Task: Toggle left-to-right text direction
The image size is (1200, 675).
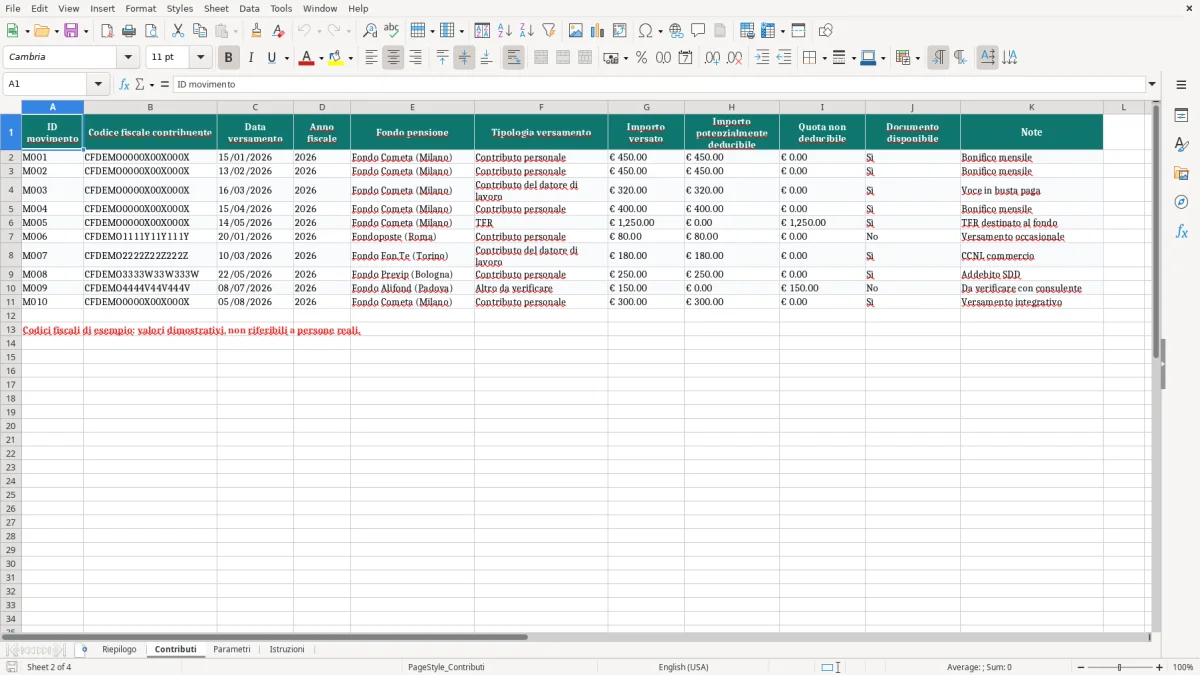Action: pos(938,58)
